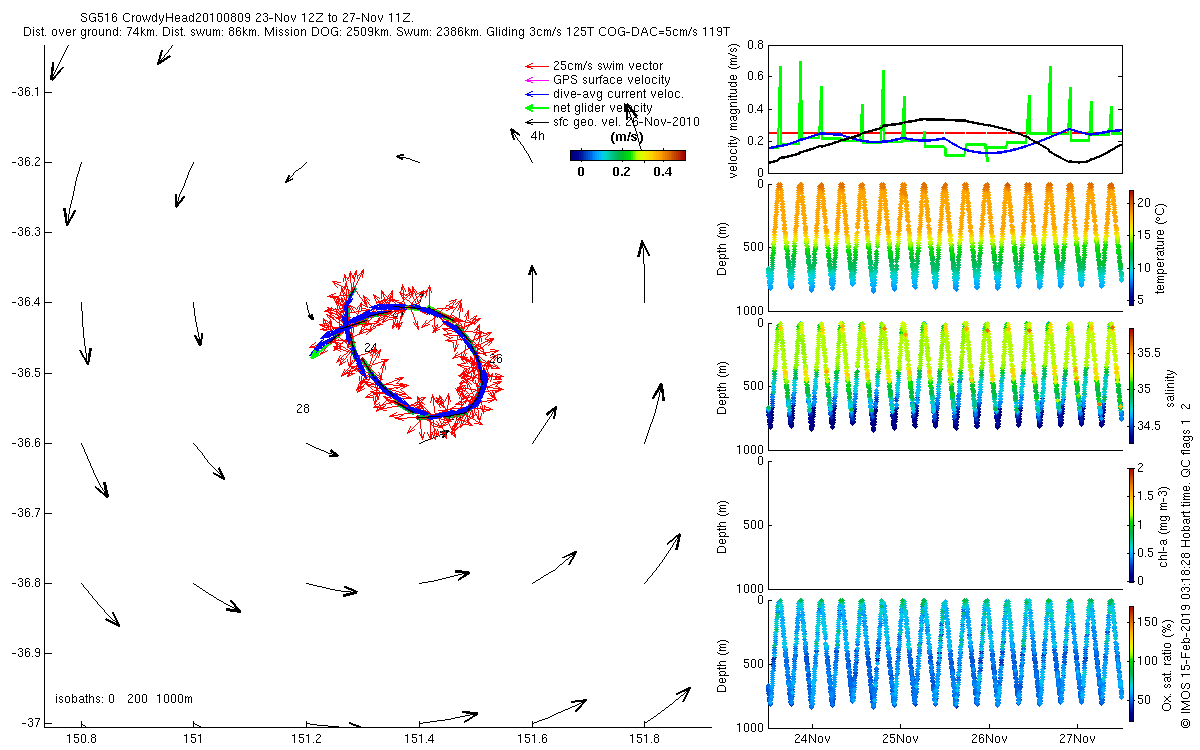Click the "(m/s)" label above the map colorbar
This screenshot has width=1200, height=750.
tap(627, 139)
